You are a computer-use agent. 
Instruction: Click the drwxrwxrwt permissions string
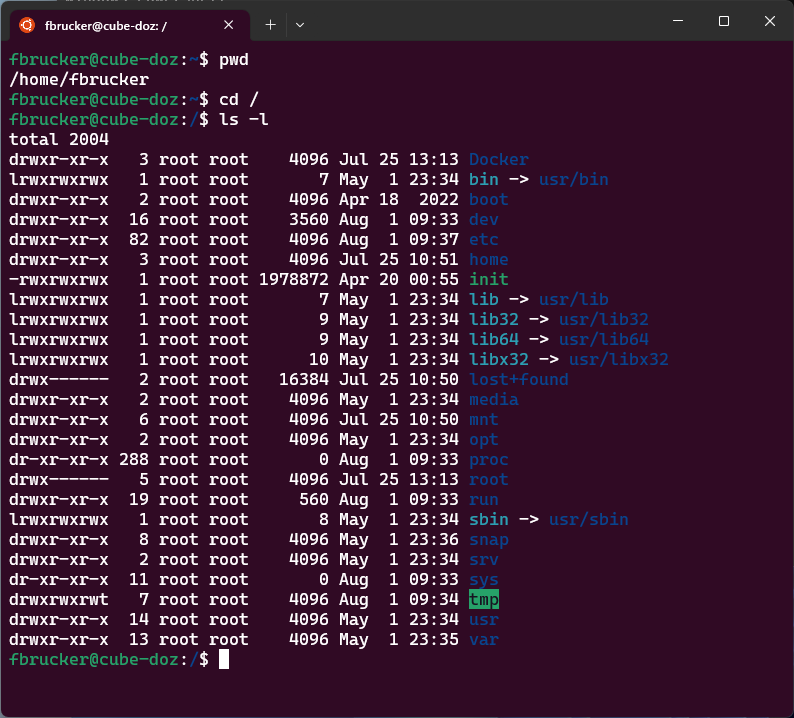click(x=59, y=600)
